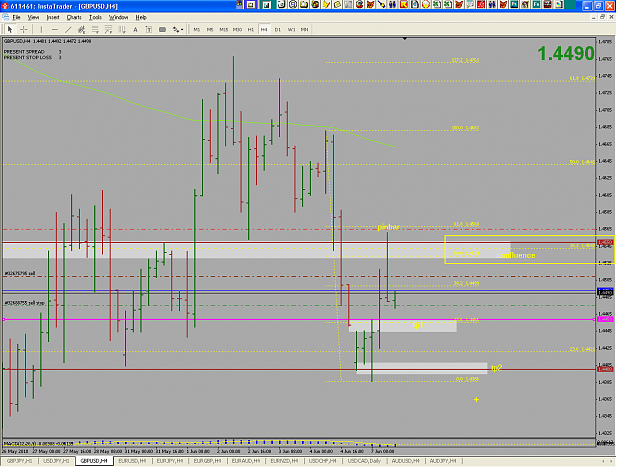
Task: Select the diagonal Trendline tool
Action: [68, 29]
